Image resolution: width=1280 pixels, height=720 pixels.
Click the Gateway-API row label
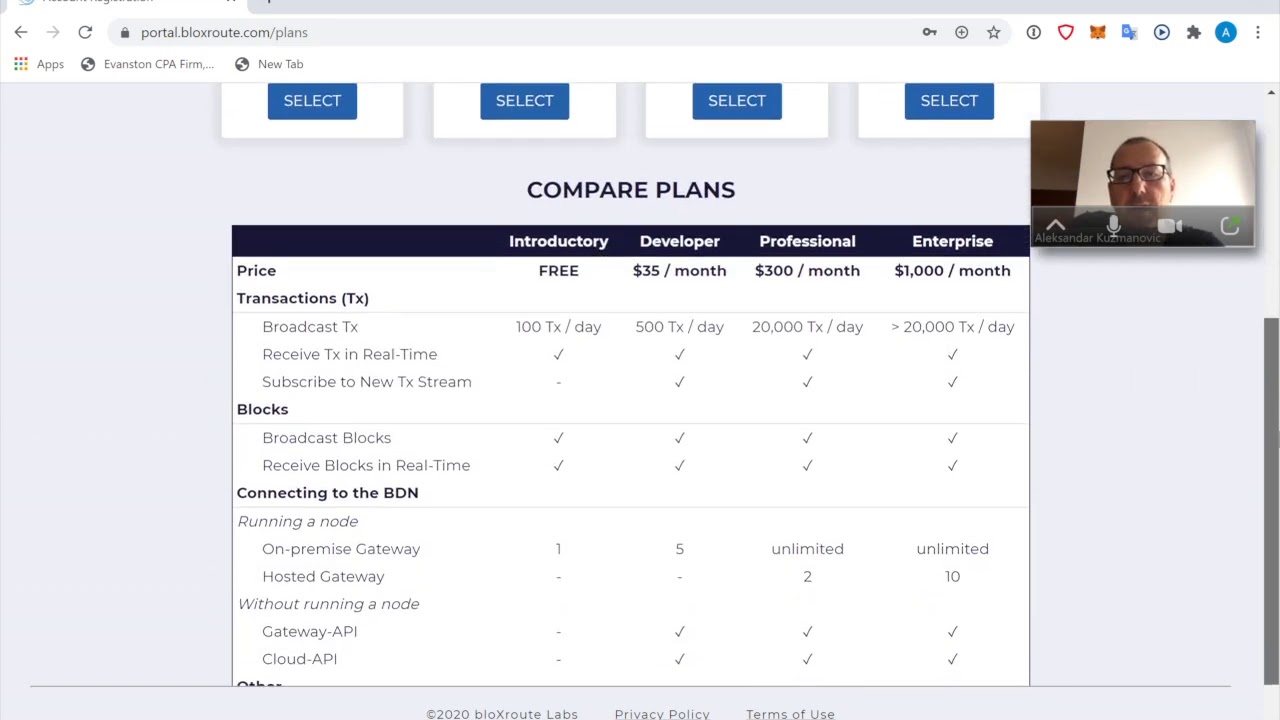(x=309, y=632)
